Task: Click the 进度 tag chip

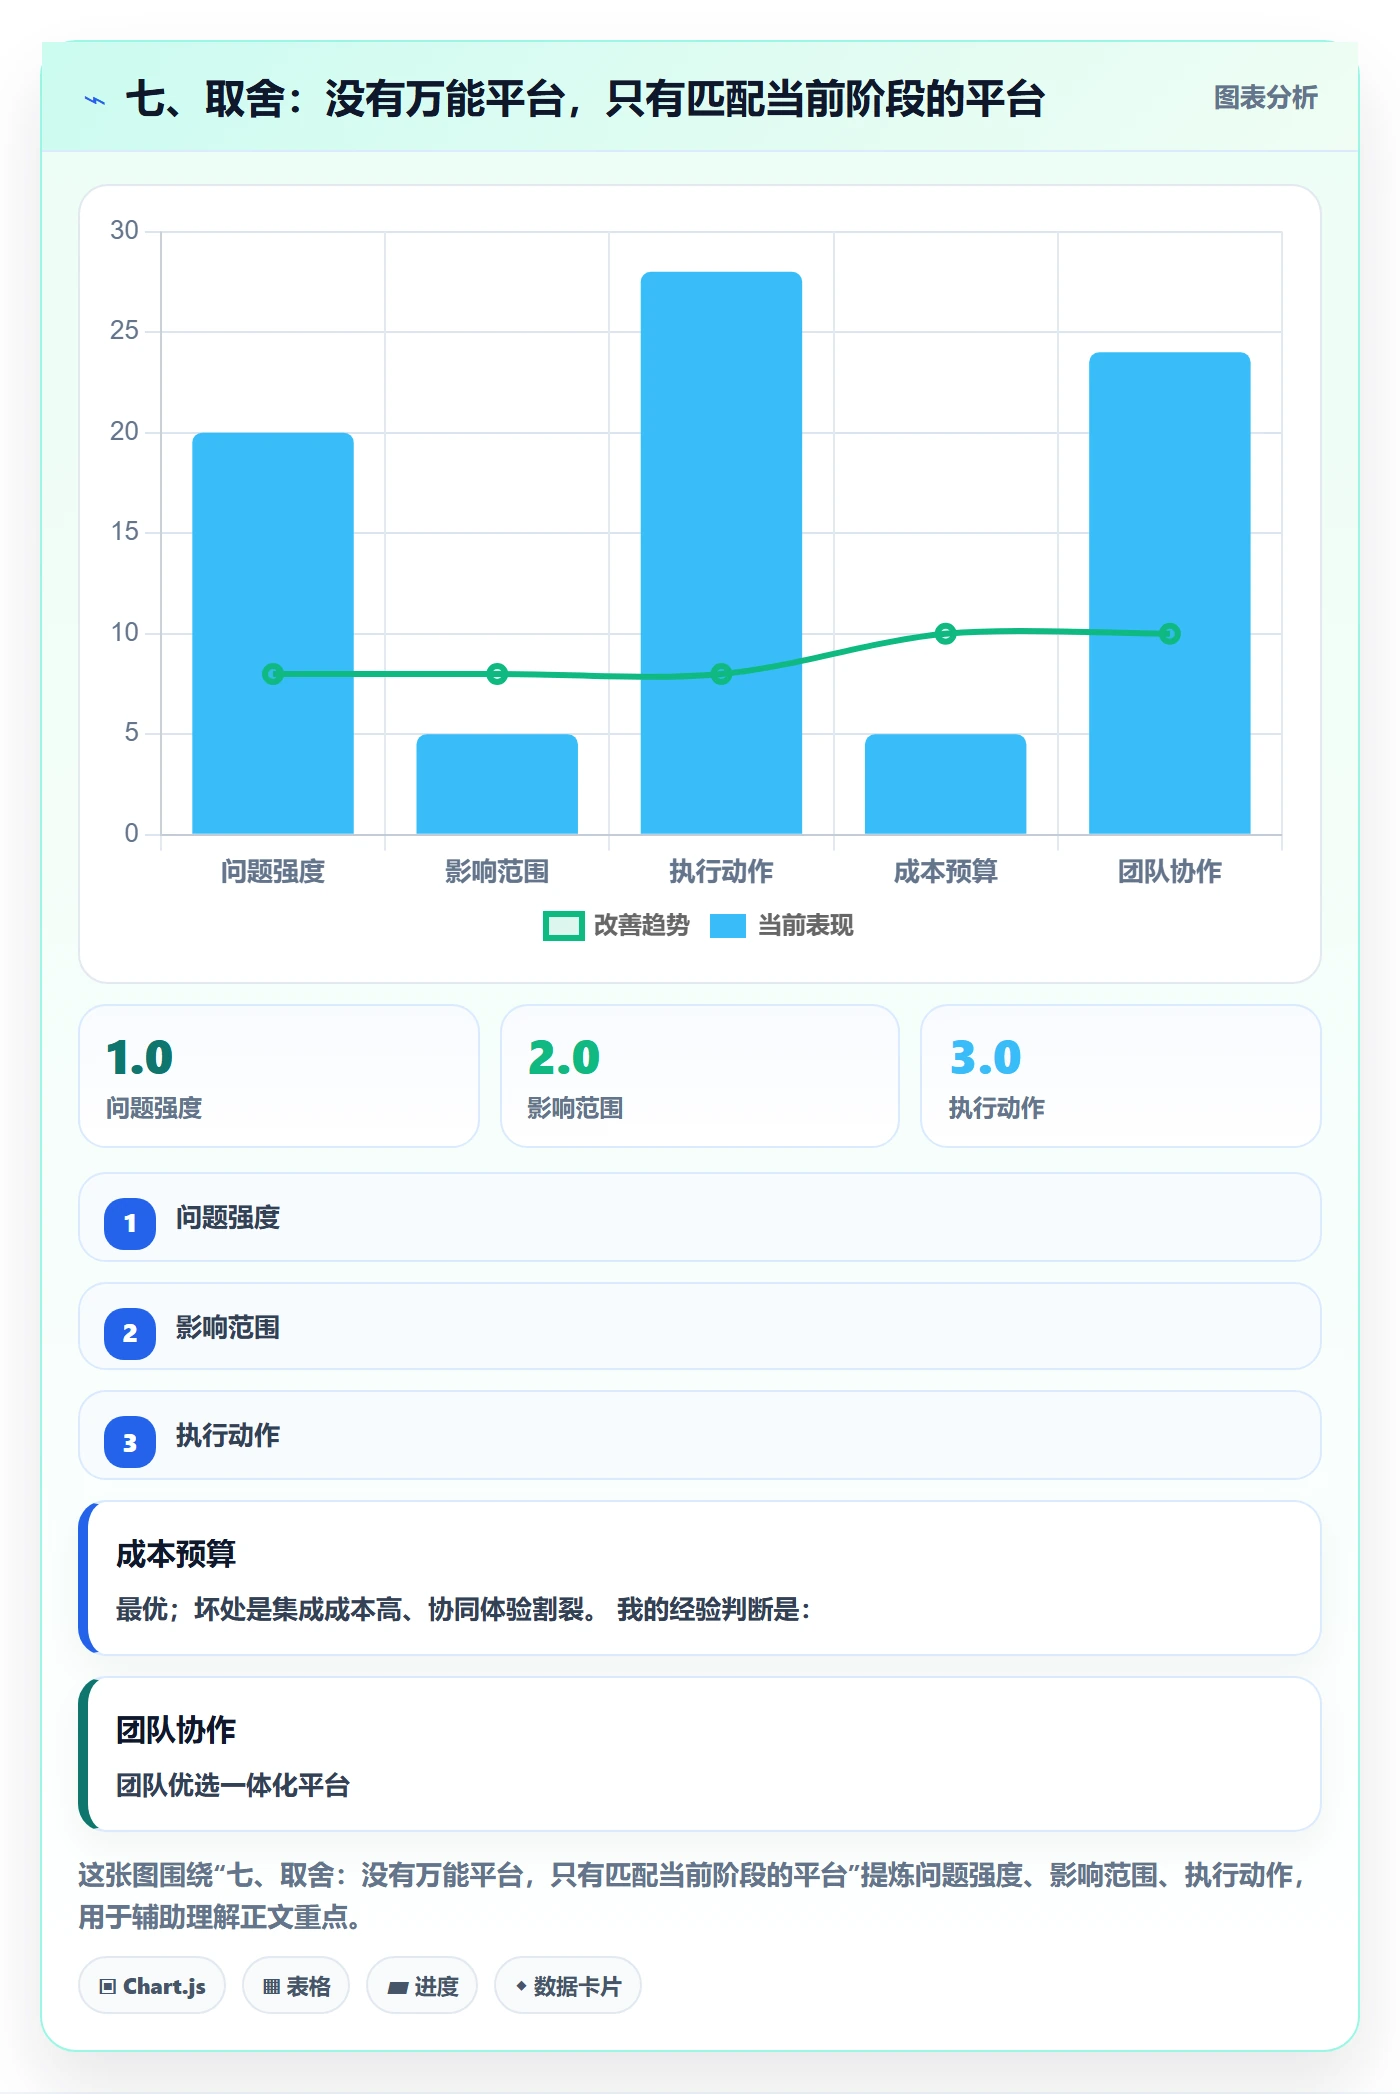Action: (x=422, y=1985)
